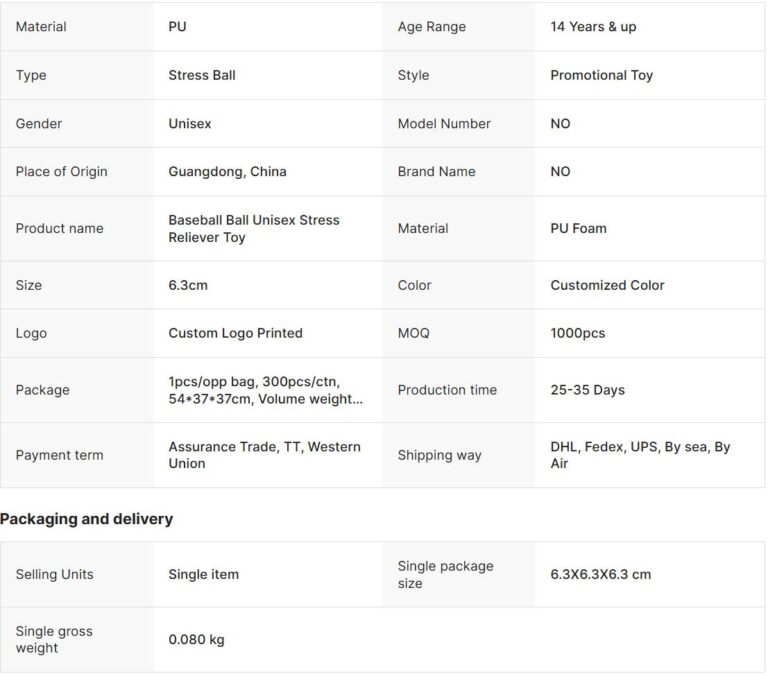Screen dimensions: 768x676
Task: Click the "Packaging and delivery" heading
Action: coord(86,519)
